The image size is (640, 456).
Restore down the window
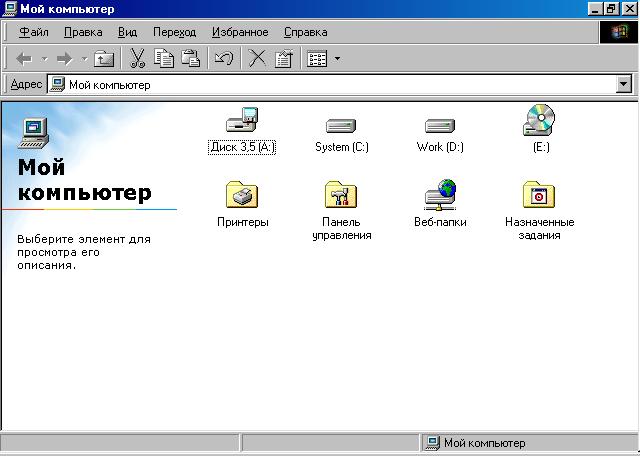611,9
